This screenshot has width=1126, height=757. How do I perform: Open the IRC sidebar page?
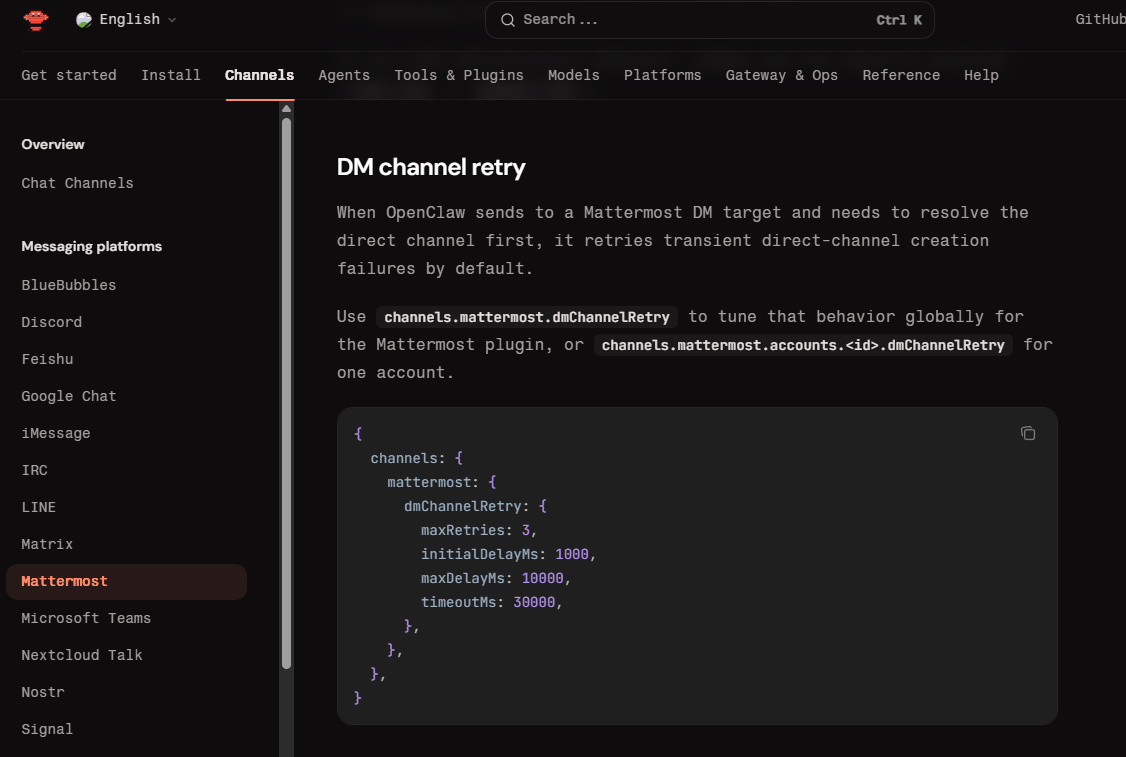tap(34, 470)
